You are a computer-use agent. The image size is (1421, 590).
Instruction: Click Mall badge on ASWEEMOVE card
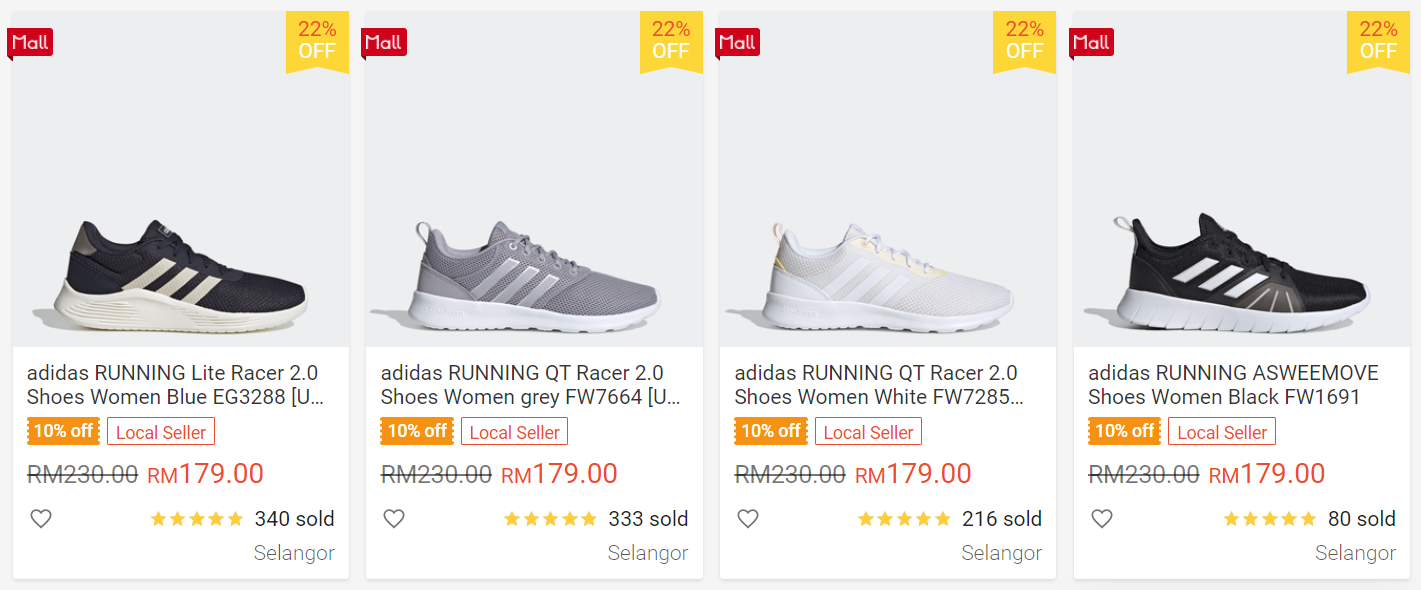coord(1092,42)
